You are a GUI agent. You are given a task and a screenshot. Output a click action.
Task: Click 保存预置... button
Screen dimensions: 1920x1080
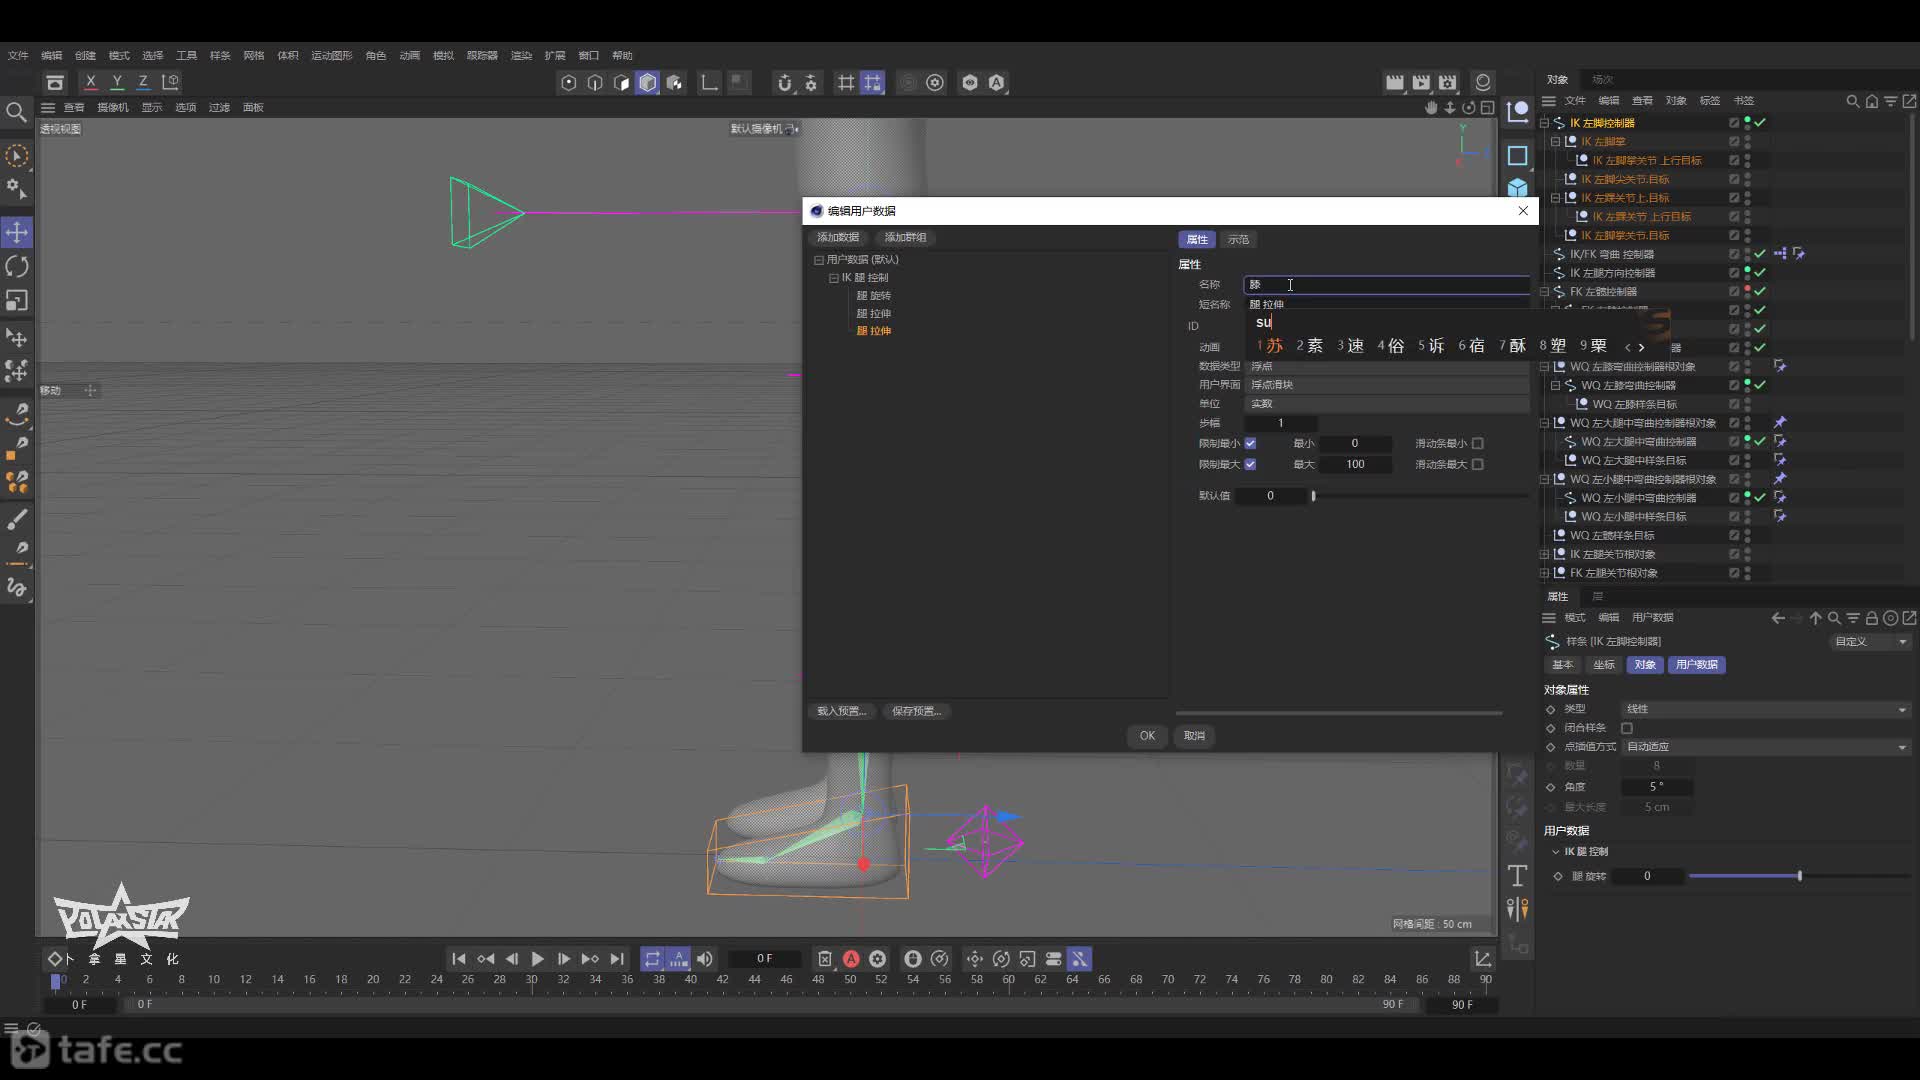click(917, 711)
